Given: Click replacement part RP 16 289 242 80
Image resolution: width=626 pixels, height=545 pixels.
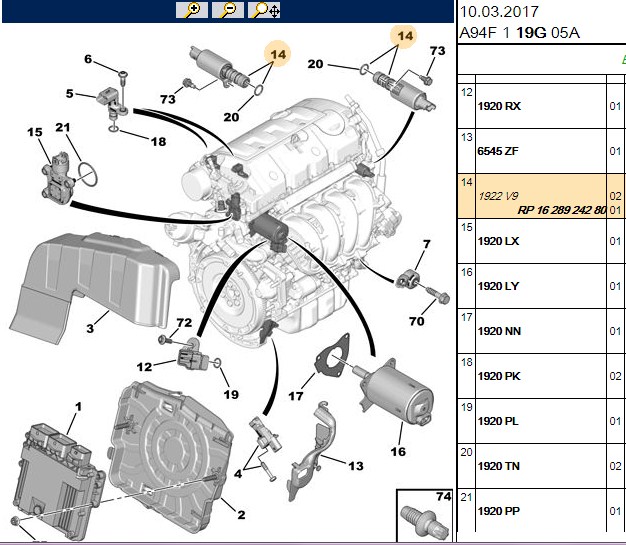Looking at the screenshot, I should [x=562, y=210].
